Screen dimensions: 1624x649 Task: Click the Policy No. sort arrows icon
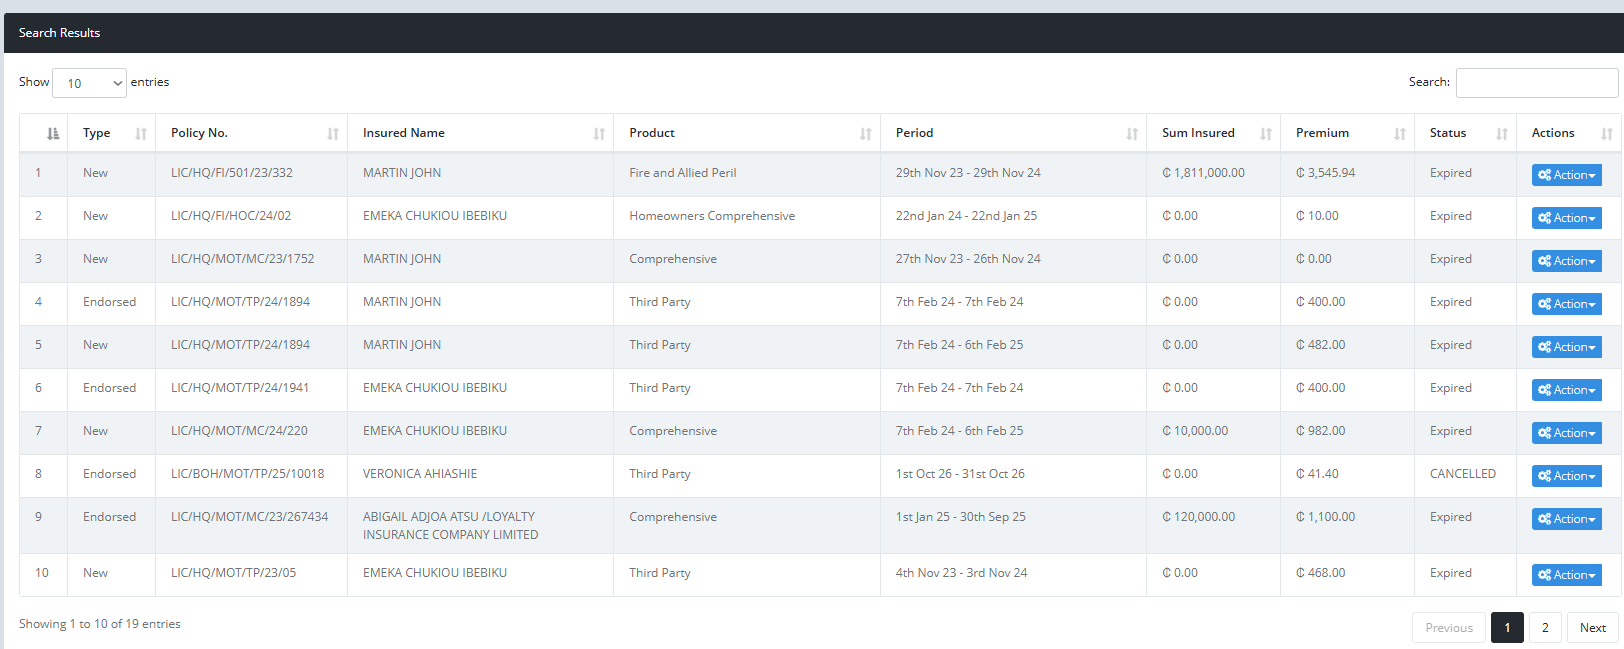point(333,134)
